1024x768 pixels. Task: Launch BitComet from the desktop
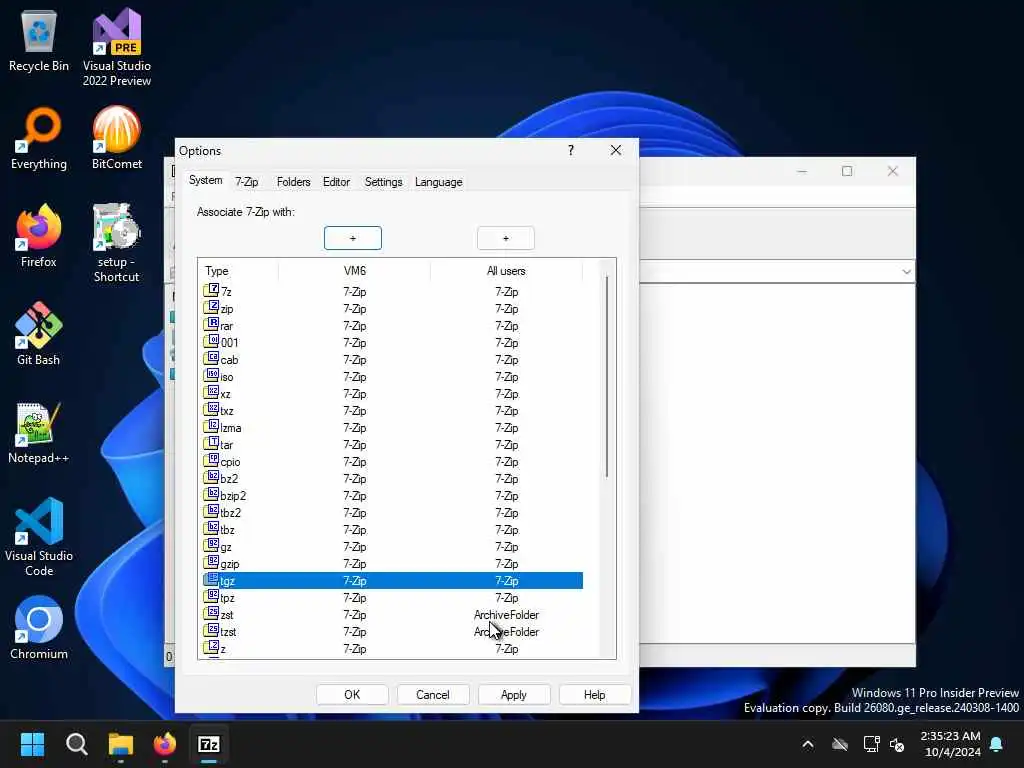click(x=117, y=138)
